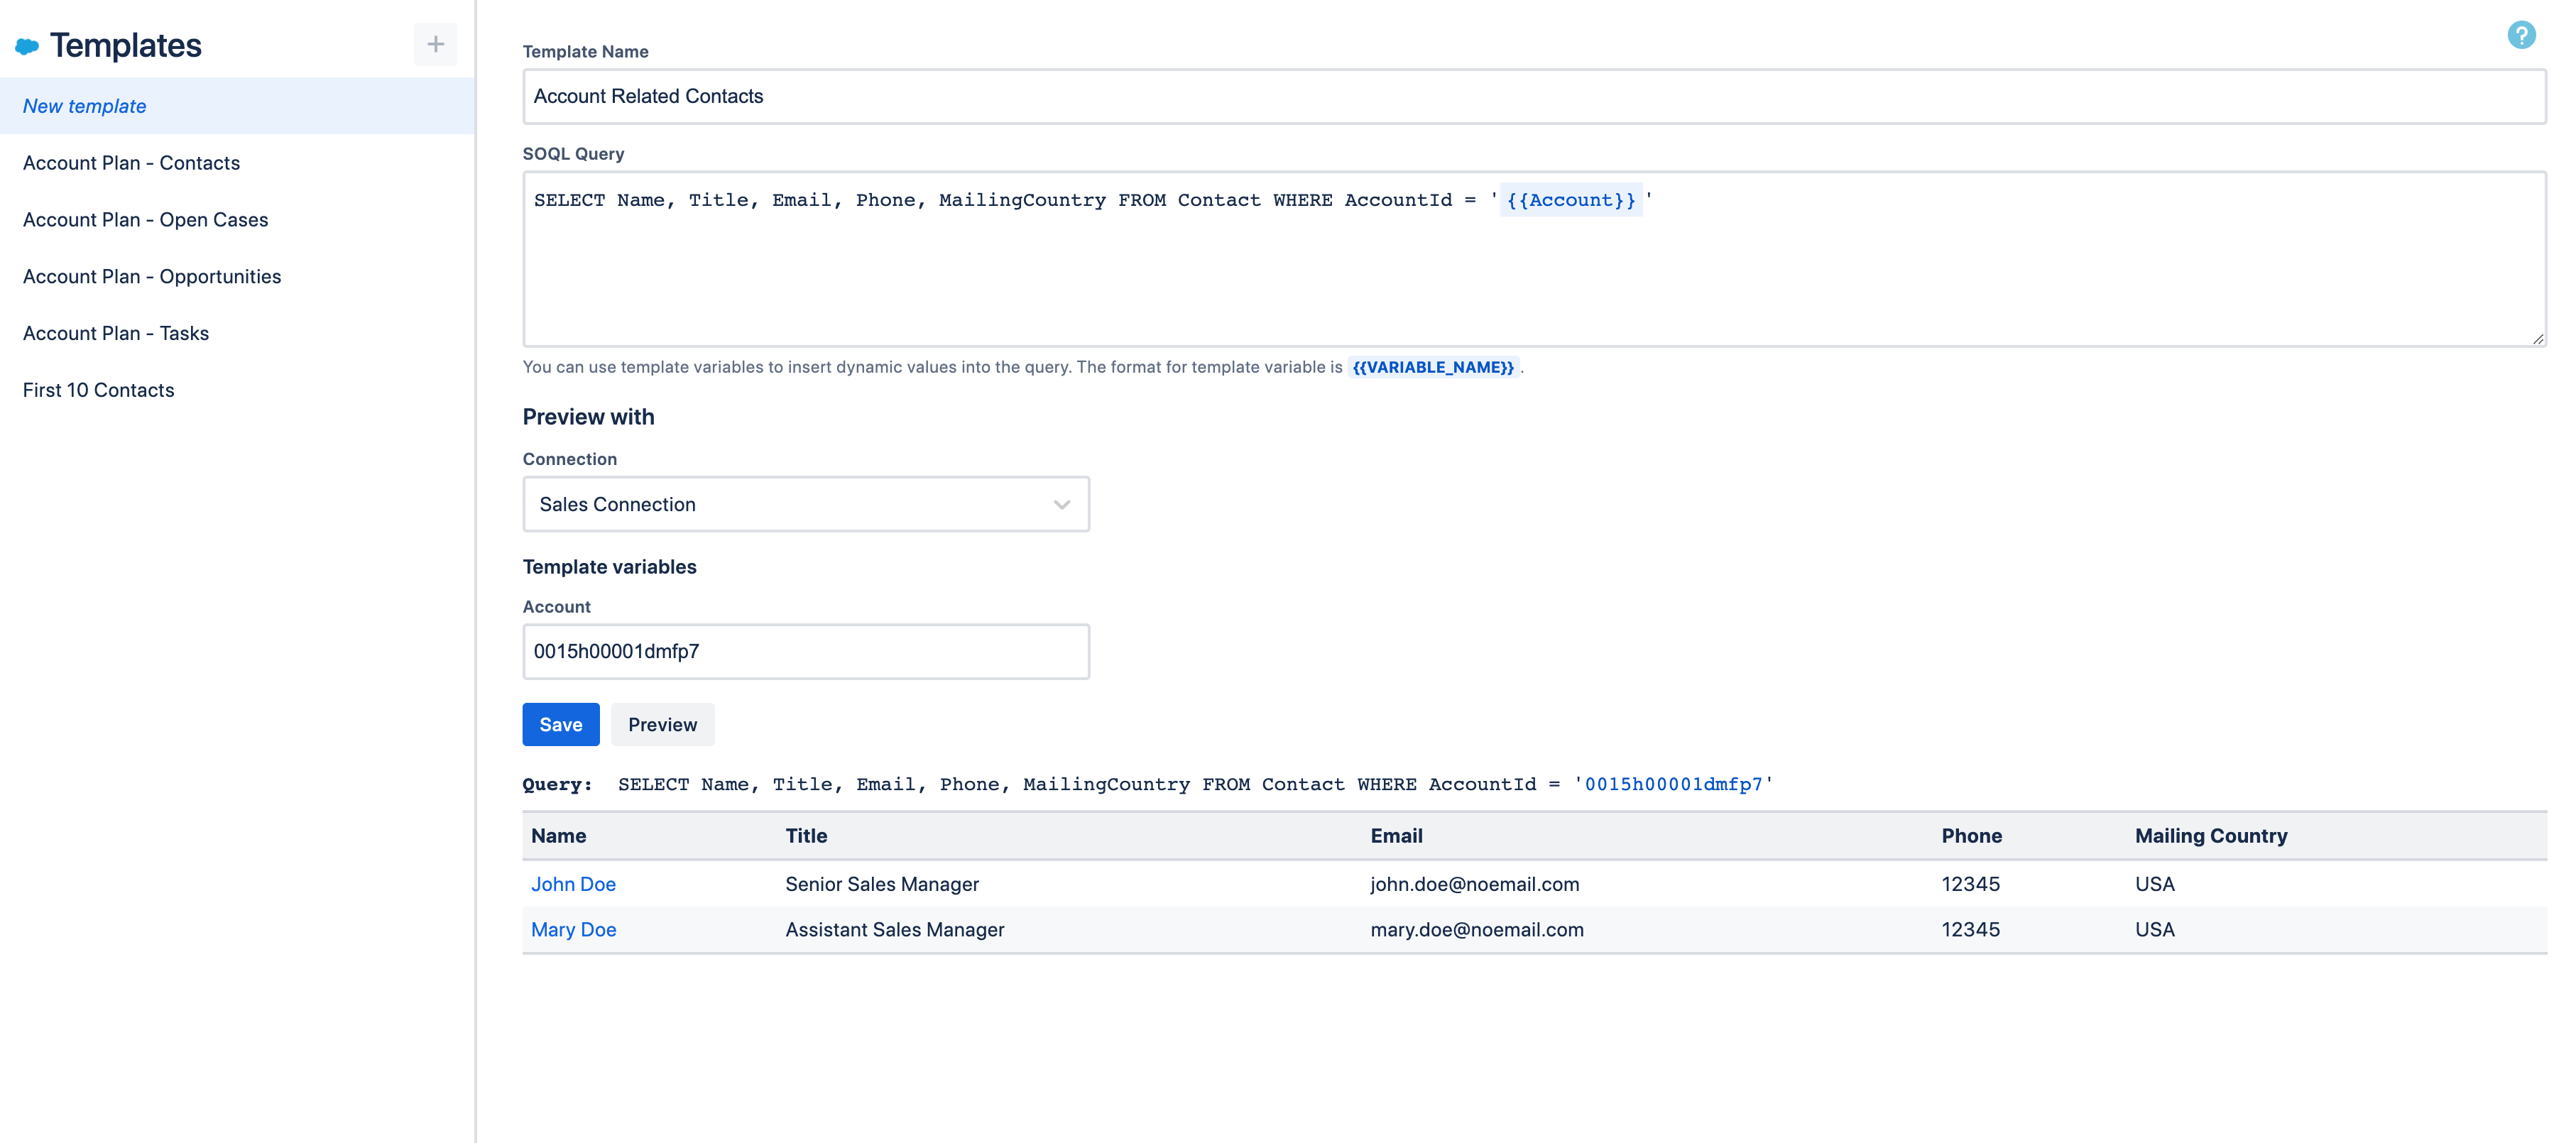The width and height of the screenshot is (2576, 1143).
Task: Focus the Account variable input field
Action: (805, 652)
